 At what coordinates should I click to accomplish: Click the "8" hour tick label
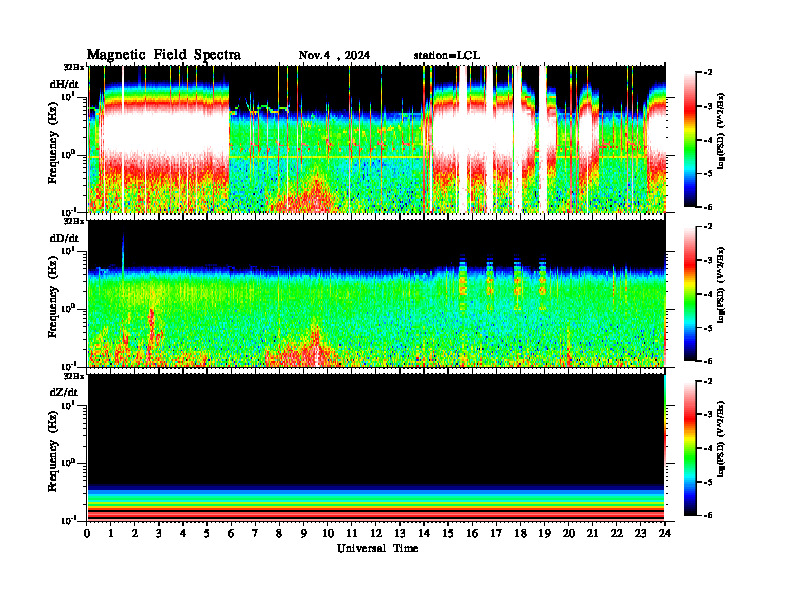279,533
